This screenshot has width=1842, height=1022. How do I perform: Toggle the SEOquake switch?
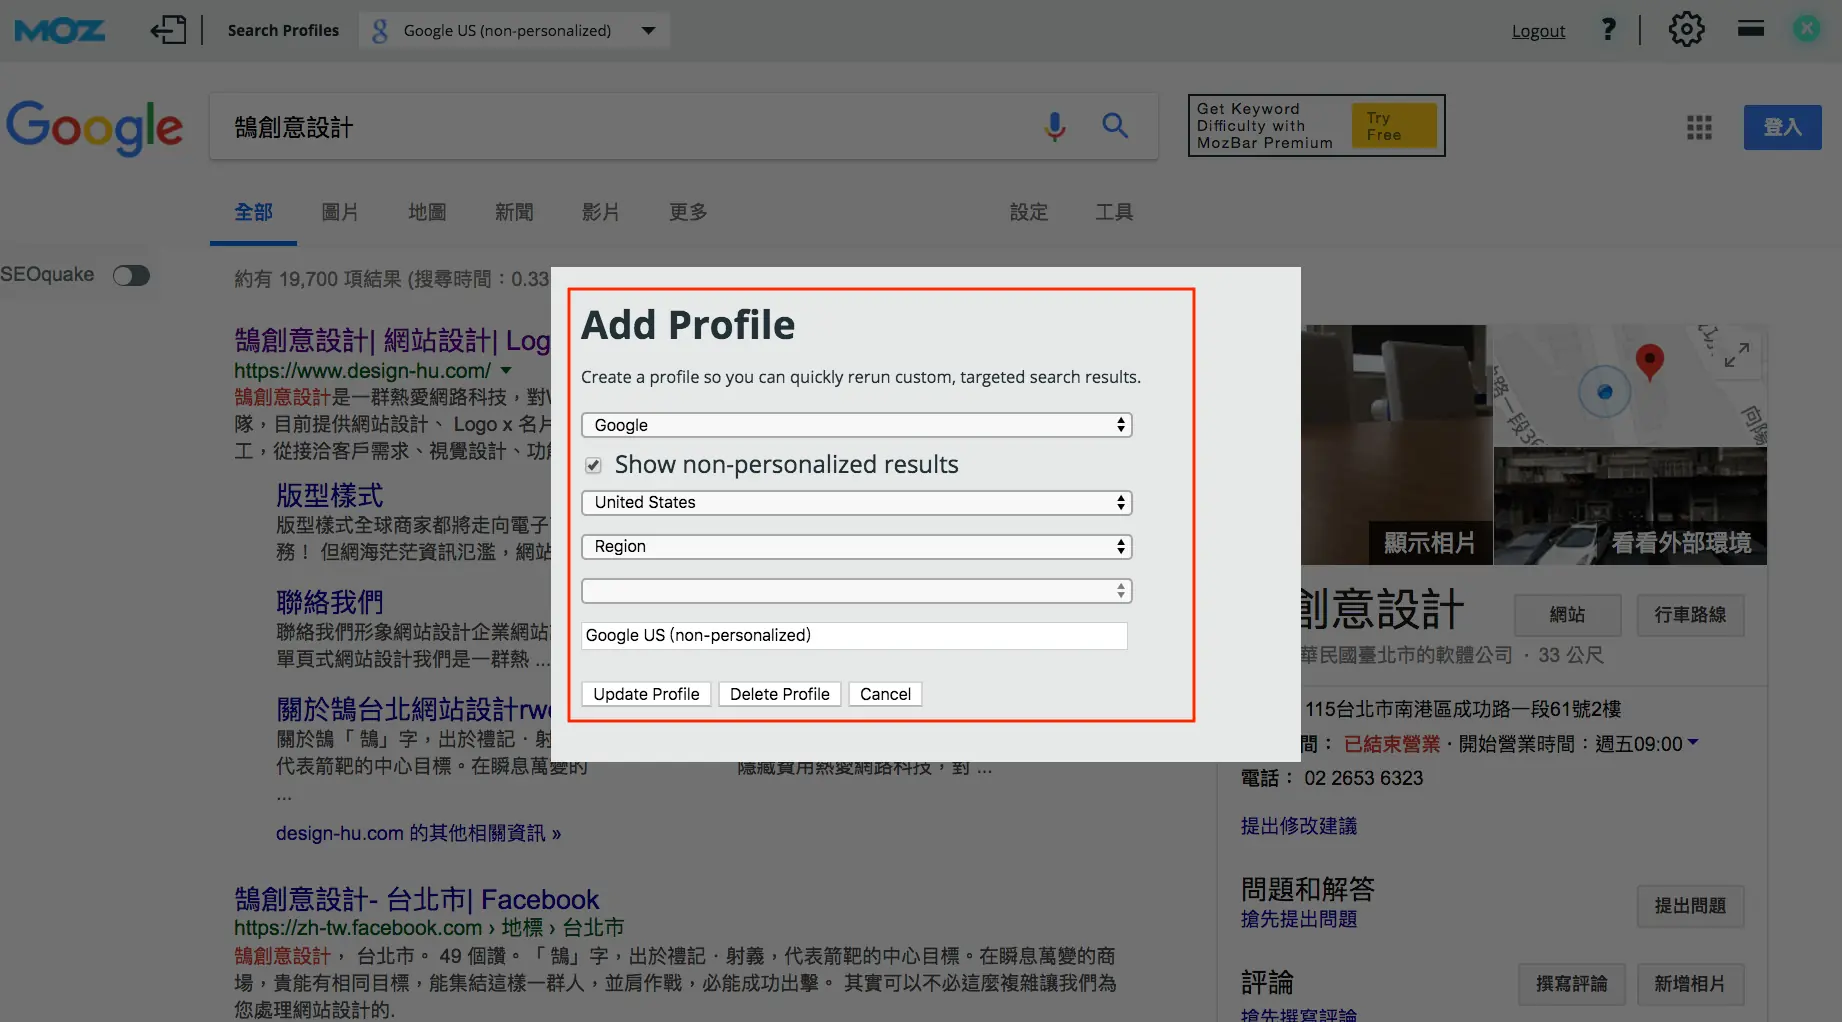(x=131, y=275)
